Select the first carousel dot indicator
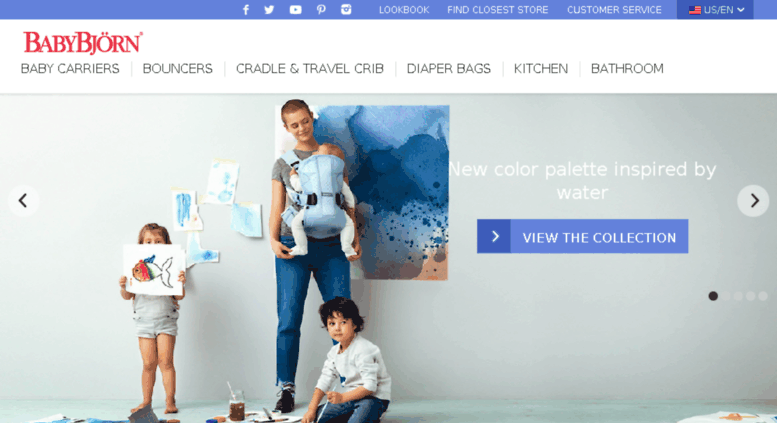The height and width of the screenshot is (423, 777). coord(713,296)
